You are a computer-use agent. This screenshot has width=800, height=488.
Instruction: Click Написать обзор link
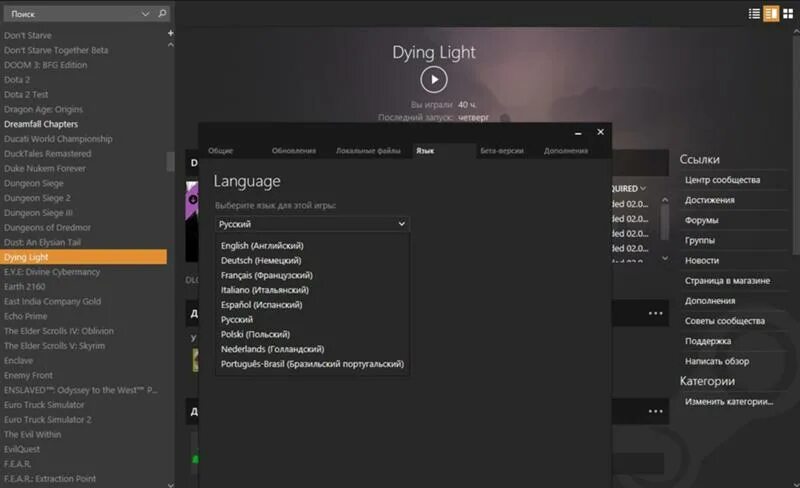717,361
